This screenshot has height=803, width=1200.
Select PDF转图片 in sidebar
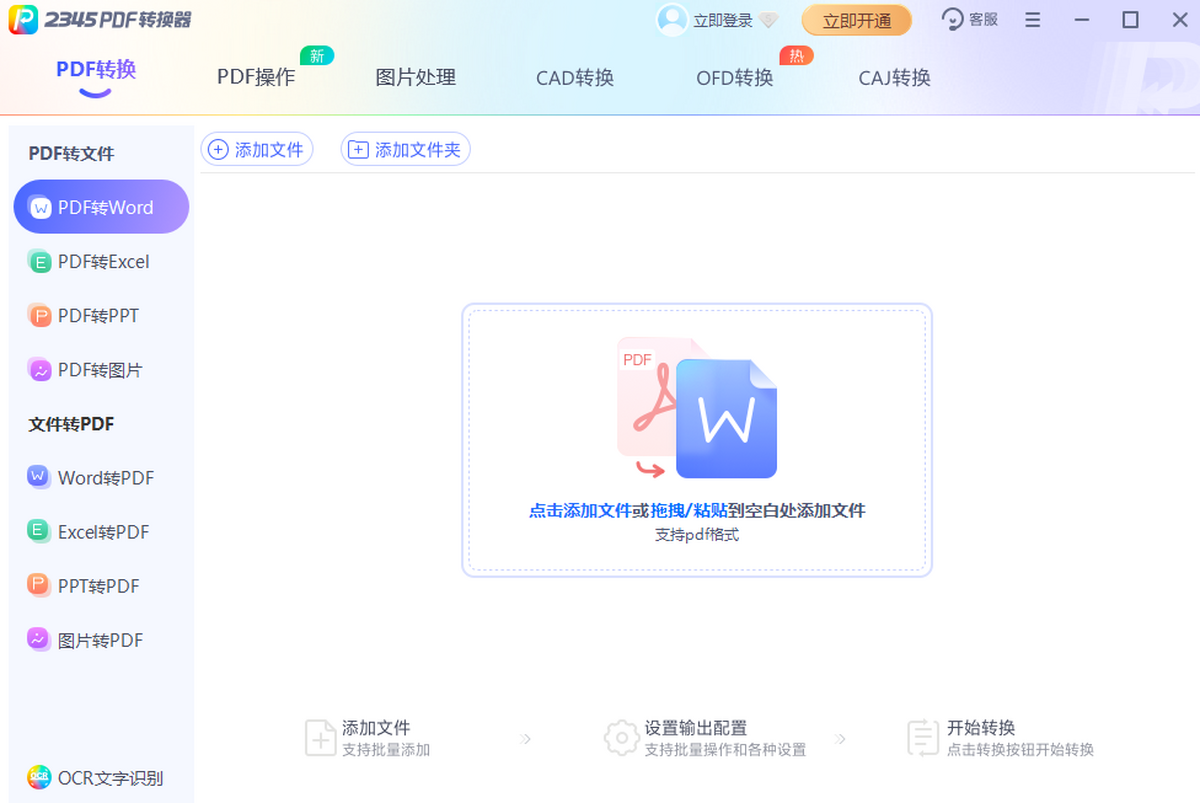pos(101,370)
